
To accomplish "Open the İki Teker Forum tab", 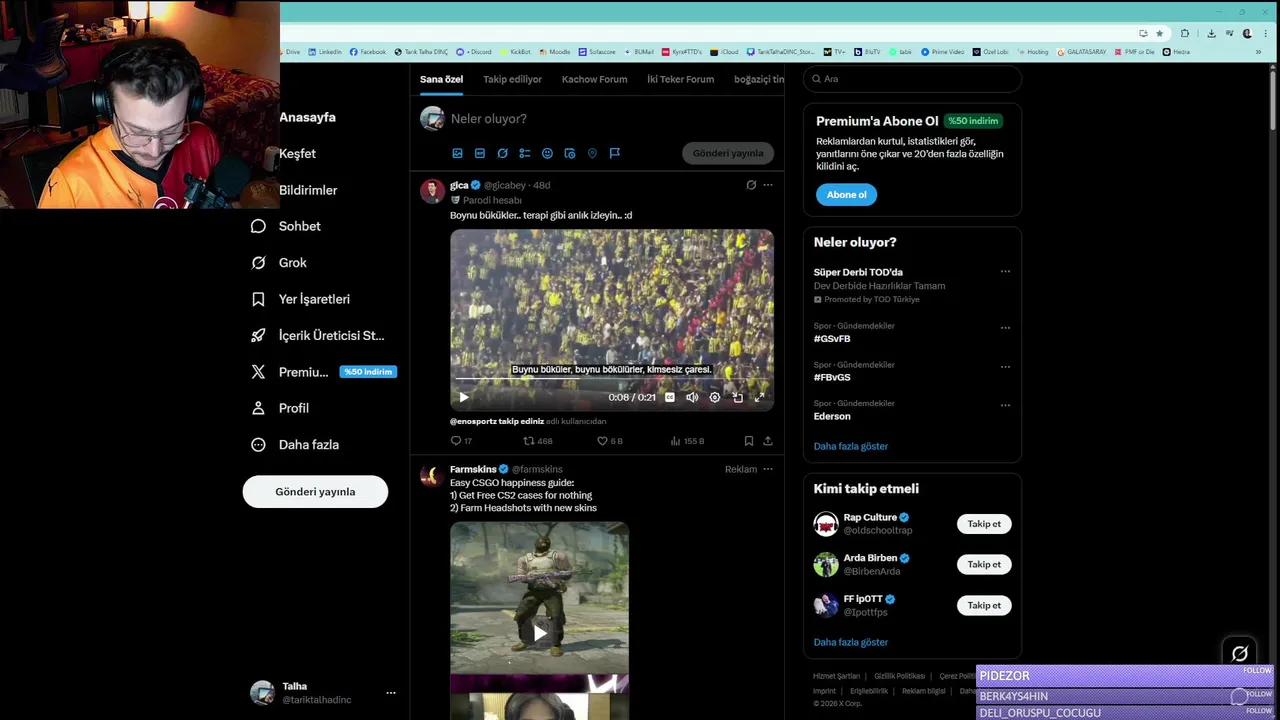I will click(680, 79).
